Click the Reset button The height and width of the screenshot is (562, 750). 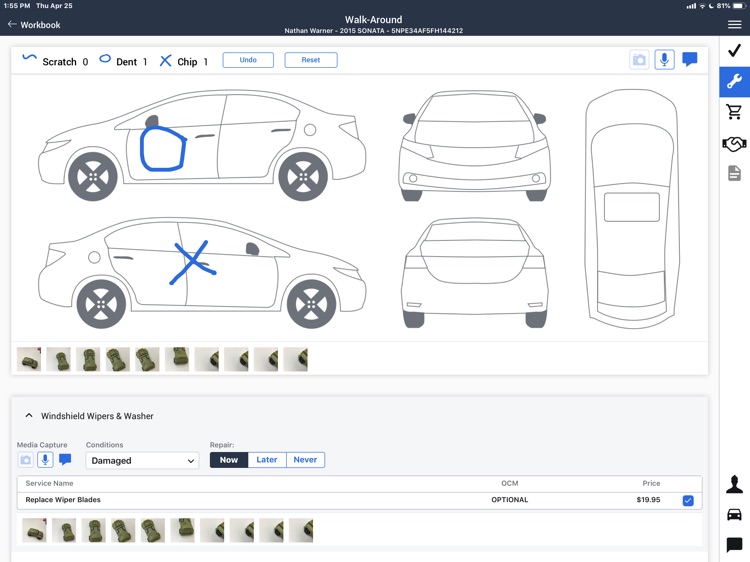point(311,60)
